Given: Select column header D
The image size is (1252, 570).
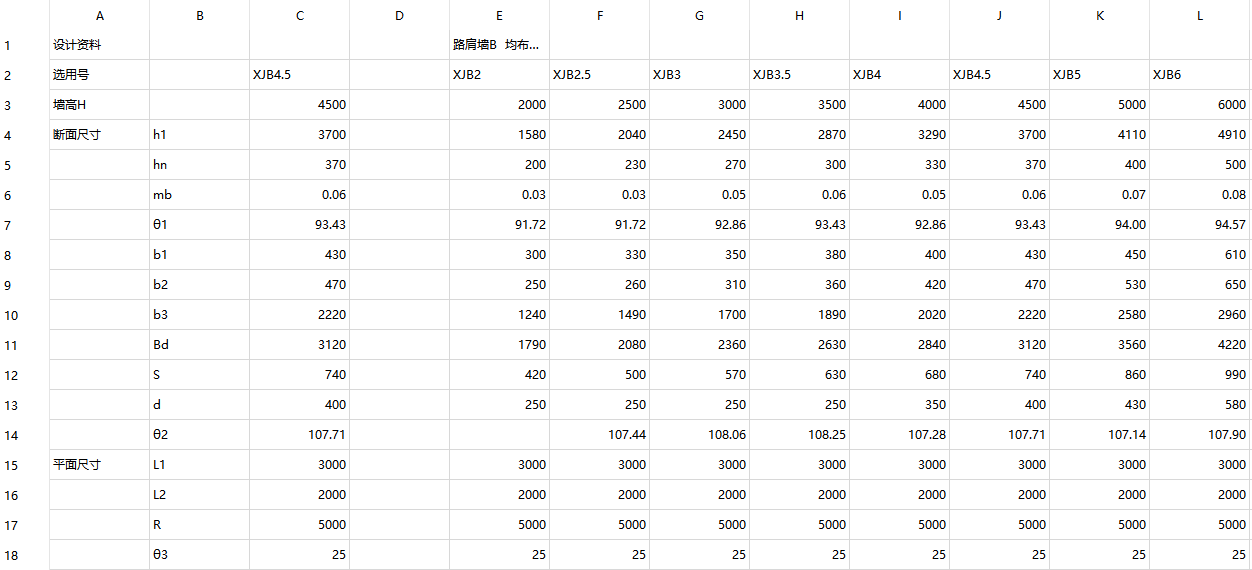Looking at the screenshot, I should [399, 15].
